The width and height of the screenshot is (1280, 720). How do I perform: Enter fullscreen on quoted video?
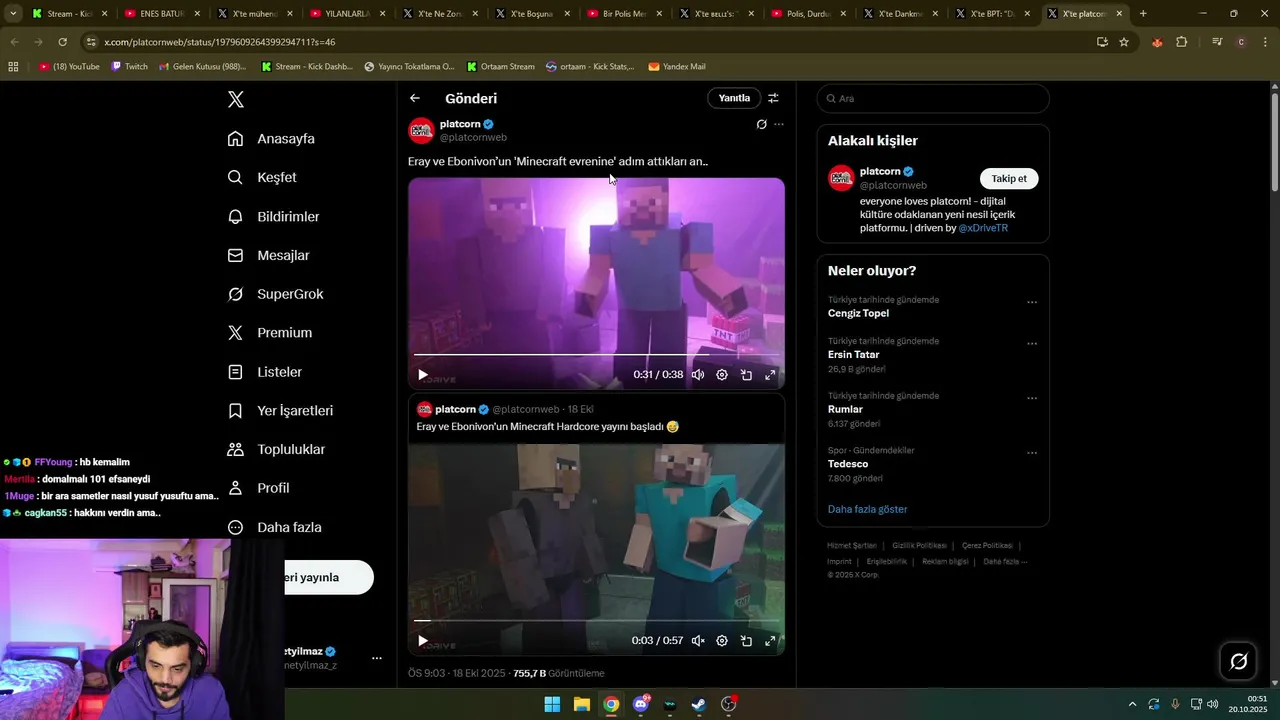point(770,641)
